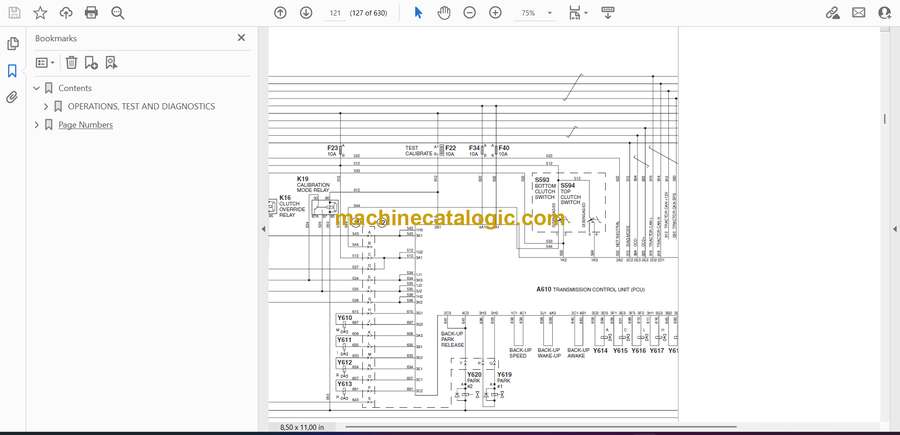Click the K19 Calibration Mode Relay label
900x435 pixels.
coord(313,184)
